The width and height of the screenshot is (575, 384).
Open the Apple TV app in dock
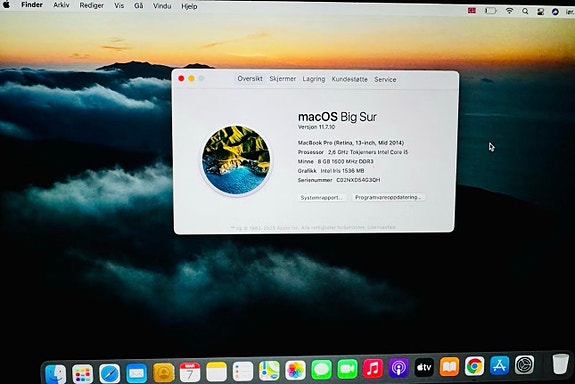(x=424, y=367)
